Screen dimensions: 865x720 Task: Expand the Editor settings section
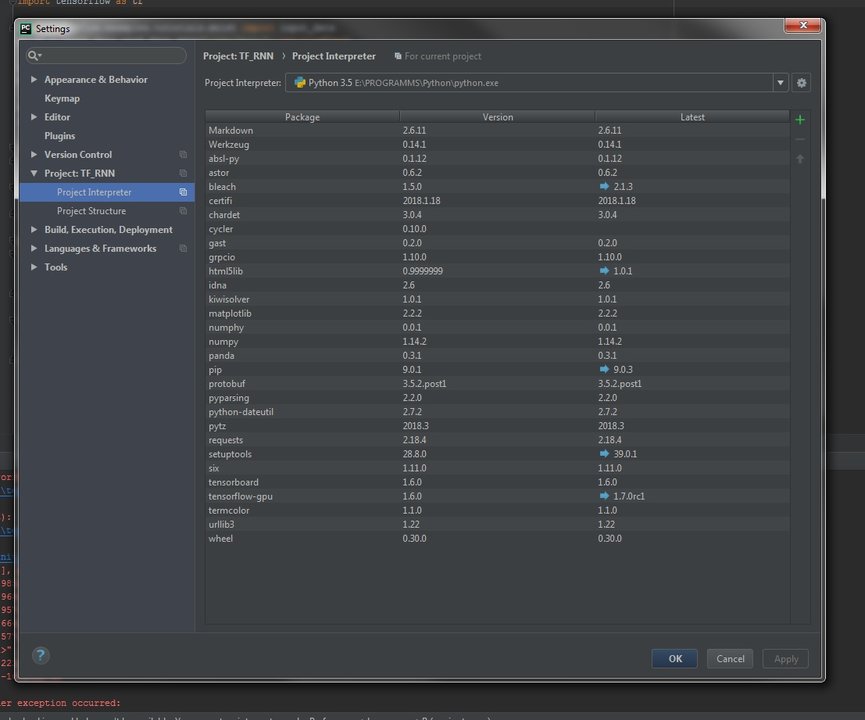34,117
